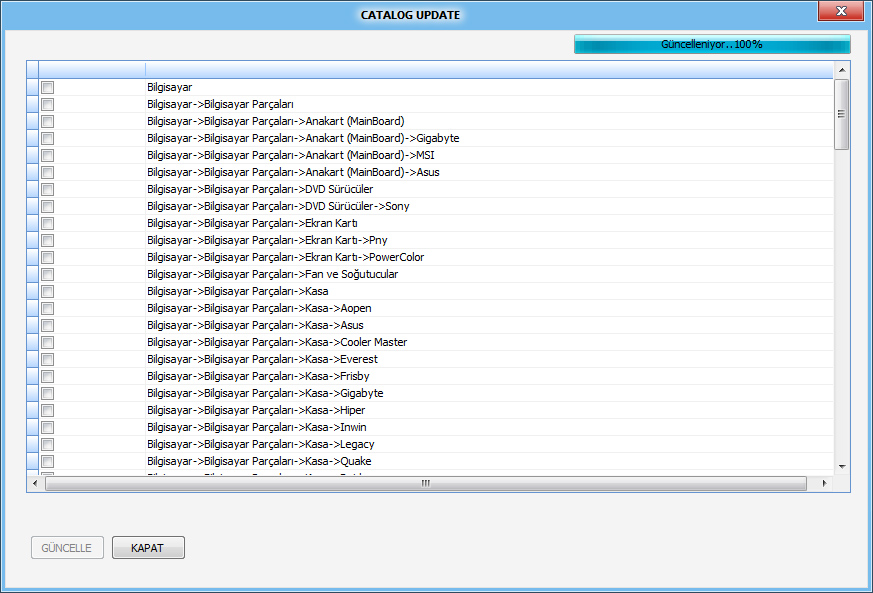
Task: Enable checkbox for Anakart (MainBoard)->Gigabyte
Action: click(x=47, y=139)
